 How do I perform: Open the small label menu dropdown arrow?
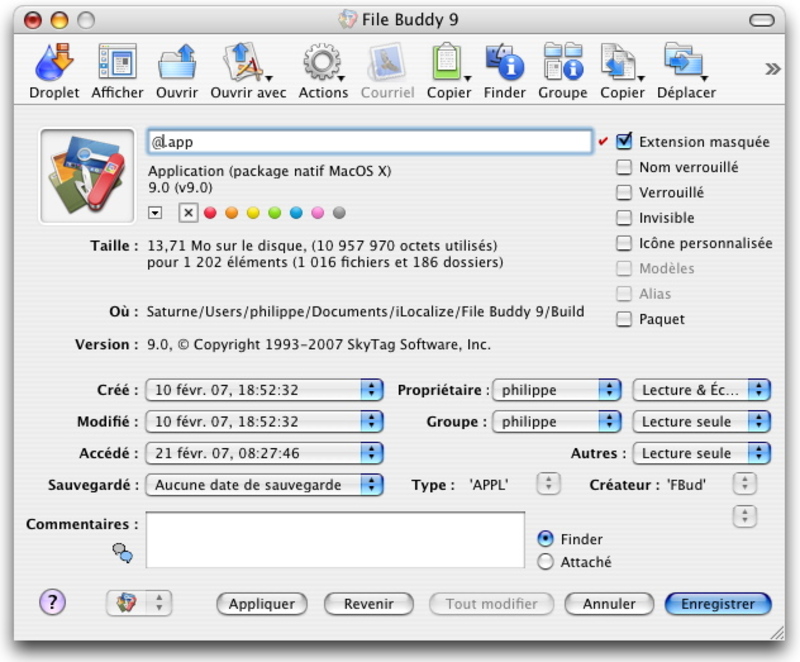155,213
